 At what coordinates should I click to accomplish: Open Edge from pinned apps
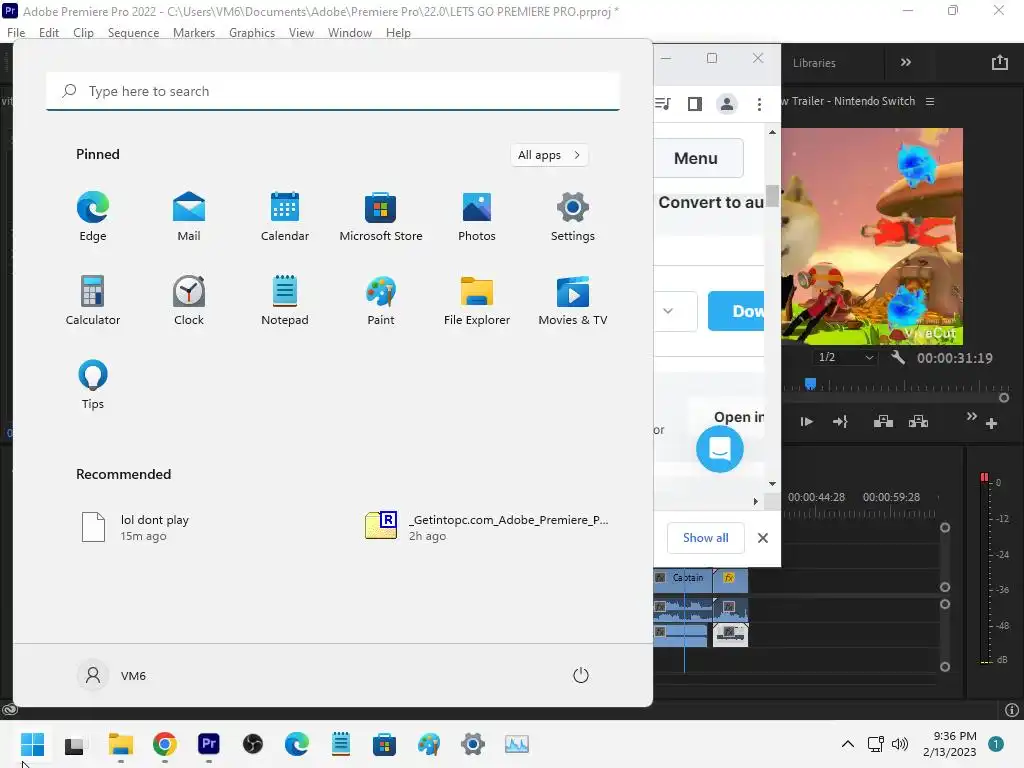click(93, 217)
